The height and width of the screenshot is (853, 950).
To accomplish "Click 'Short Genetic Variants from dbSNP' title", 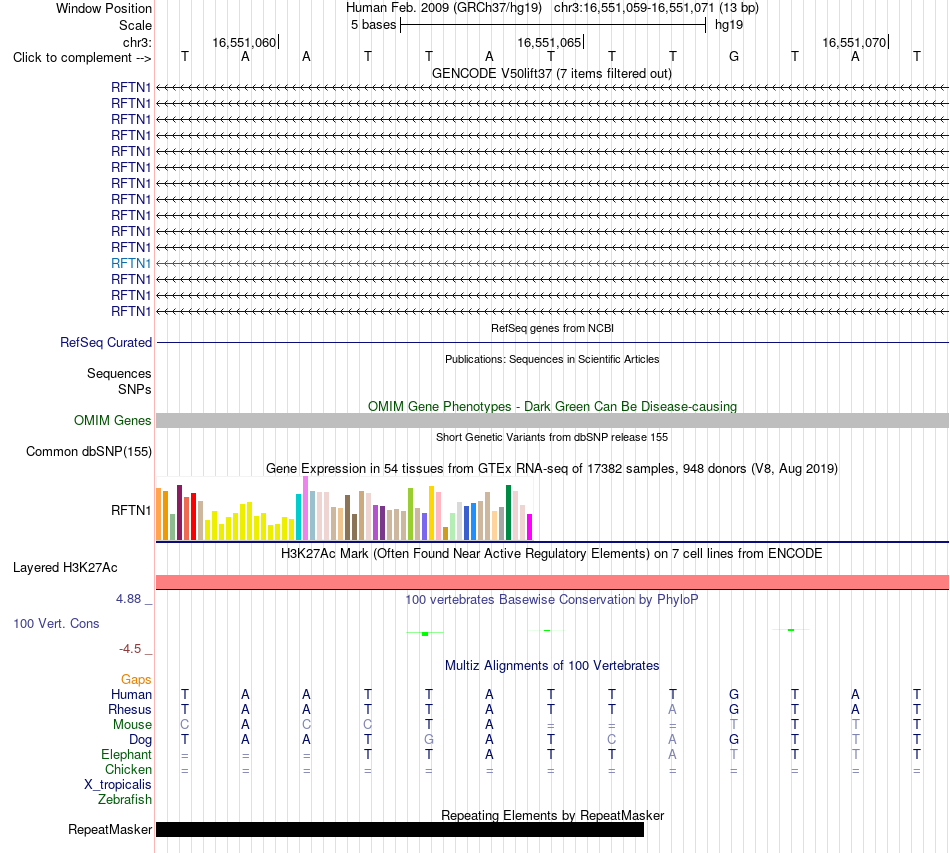I will click(552, 437).
